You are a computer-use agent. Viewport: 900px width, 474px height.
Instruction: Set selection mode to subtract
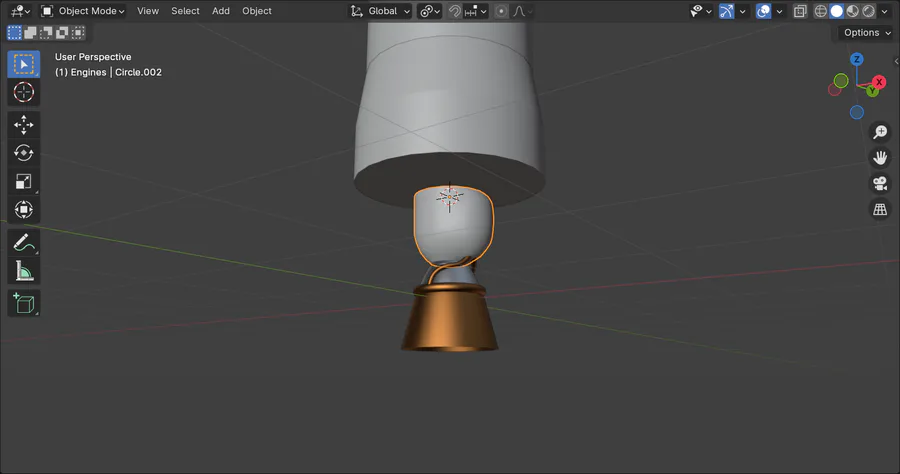coord(46,33)
